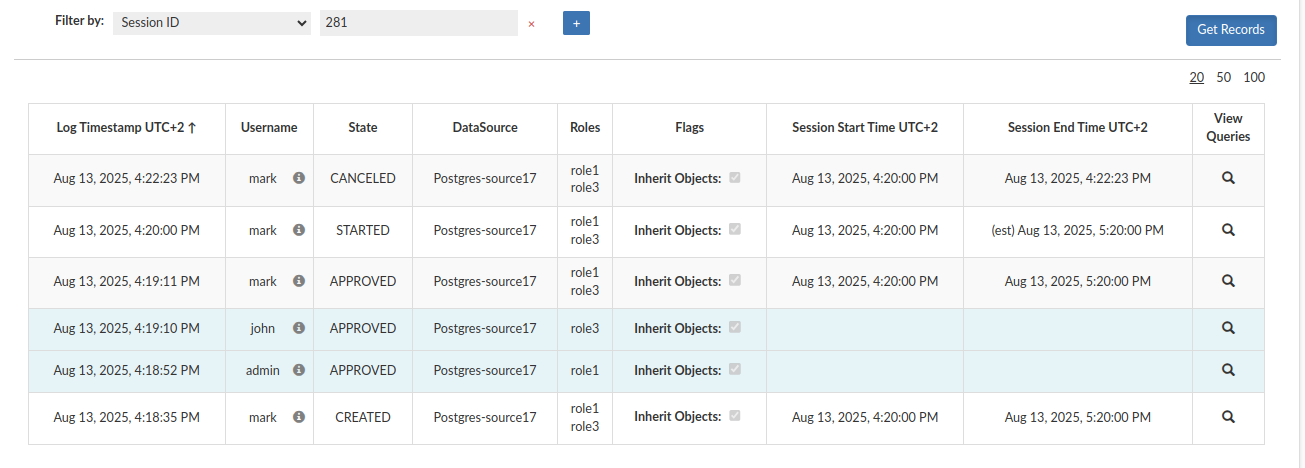Show 50 records per page

click(x=1224, y=77)
